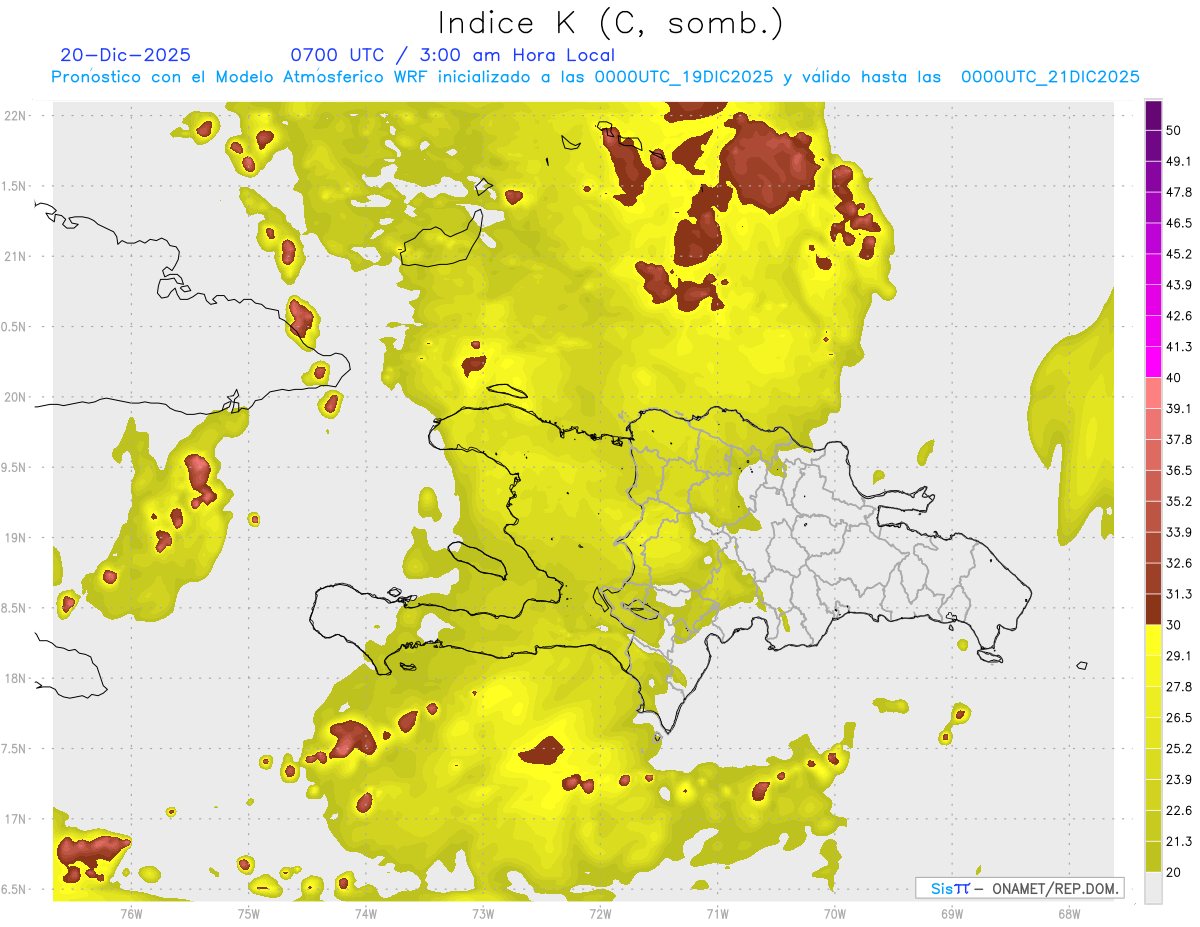
Task: Click the "35.2" legend value
Action: tap(1180, 501)
